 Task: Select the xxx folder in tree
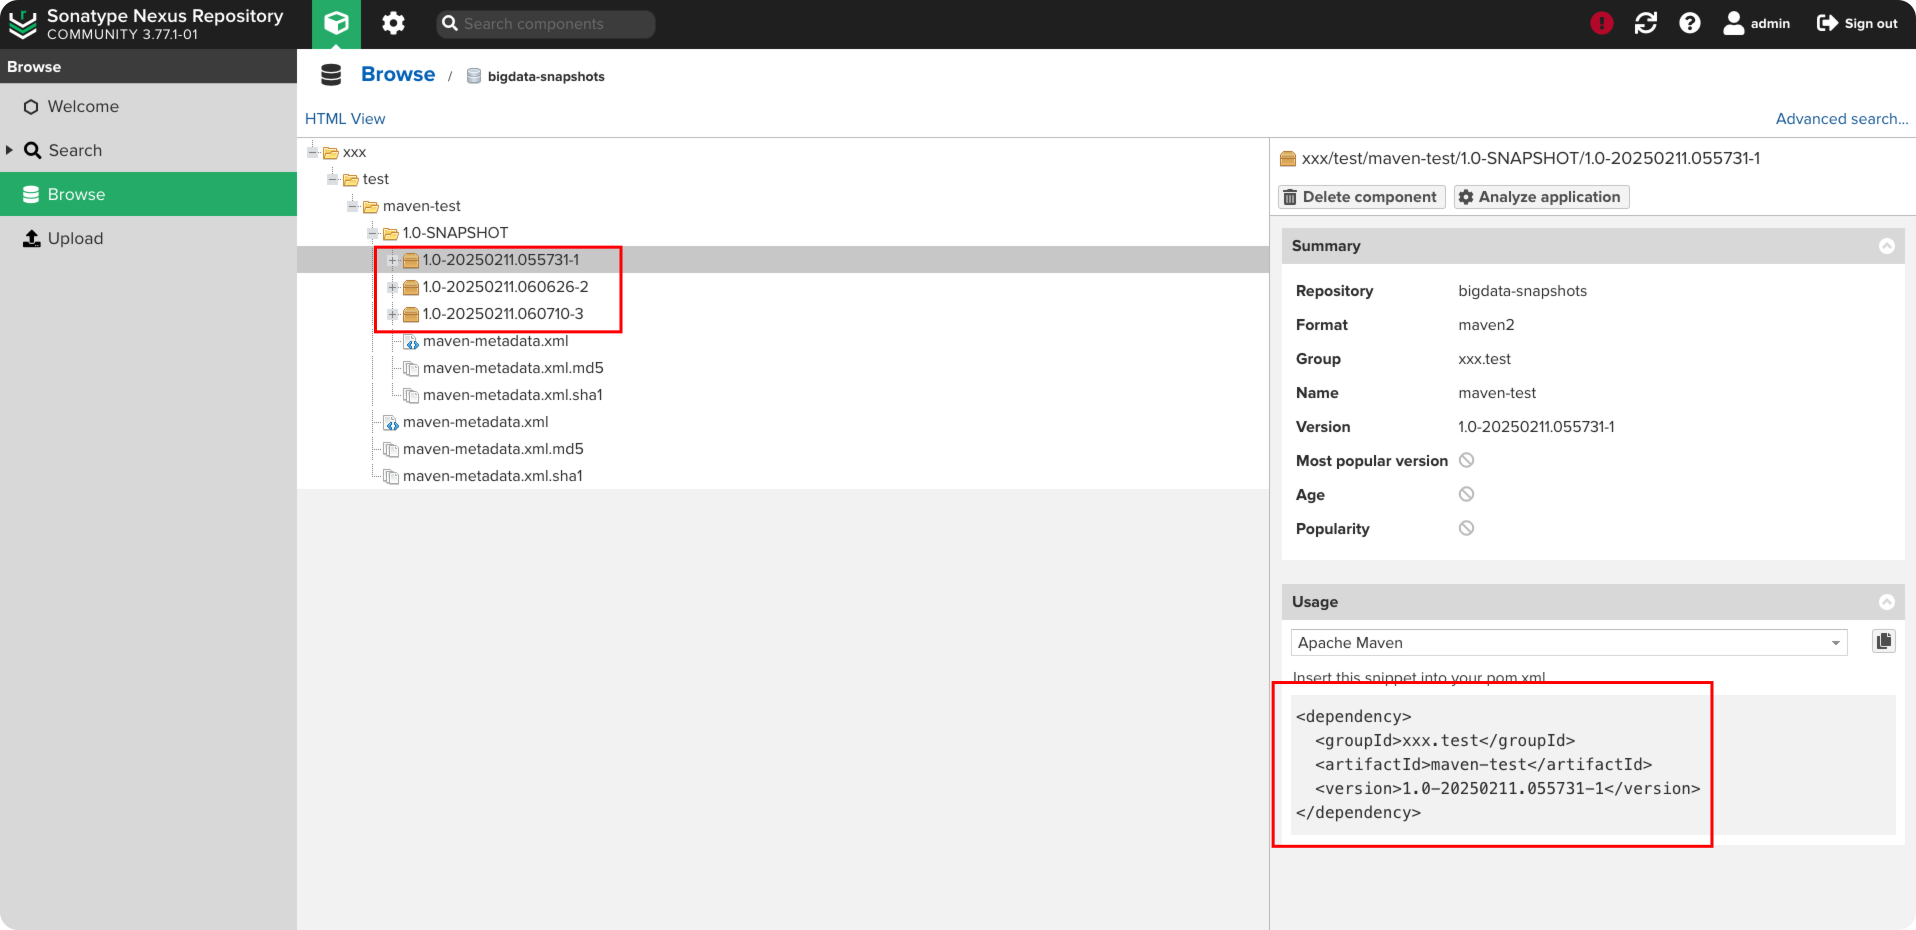coord(354,152)
